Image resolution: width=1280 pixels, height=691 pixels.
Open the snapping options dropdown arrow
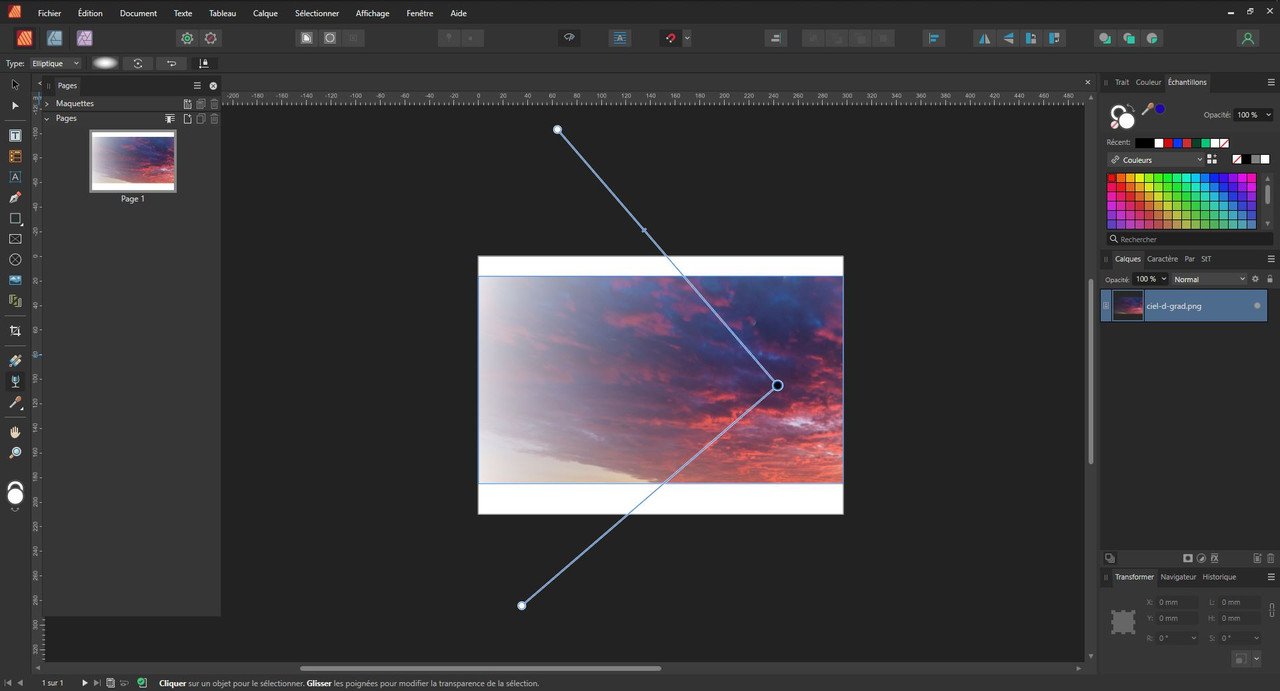click(687, 38)
